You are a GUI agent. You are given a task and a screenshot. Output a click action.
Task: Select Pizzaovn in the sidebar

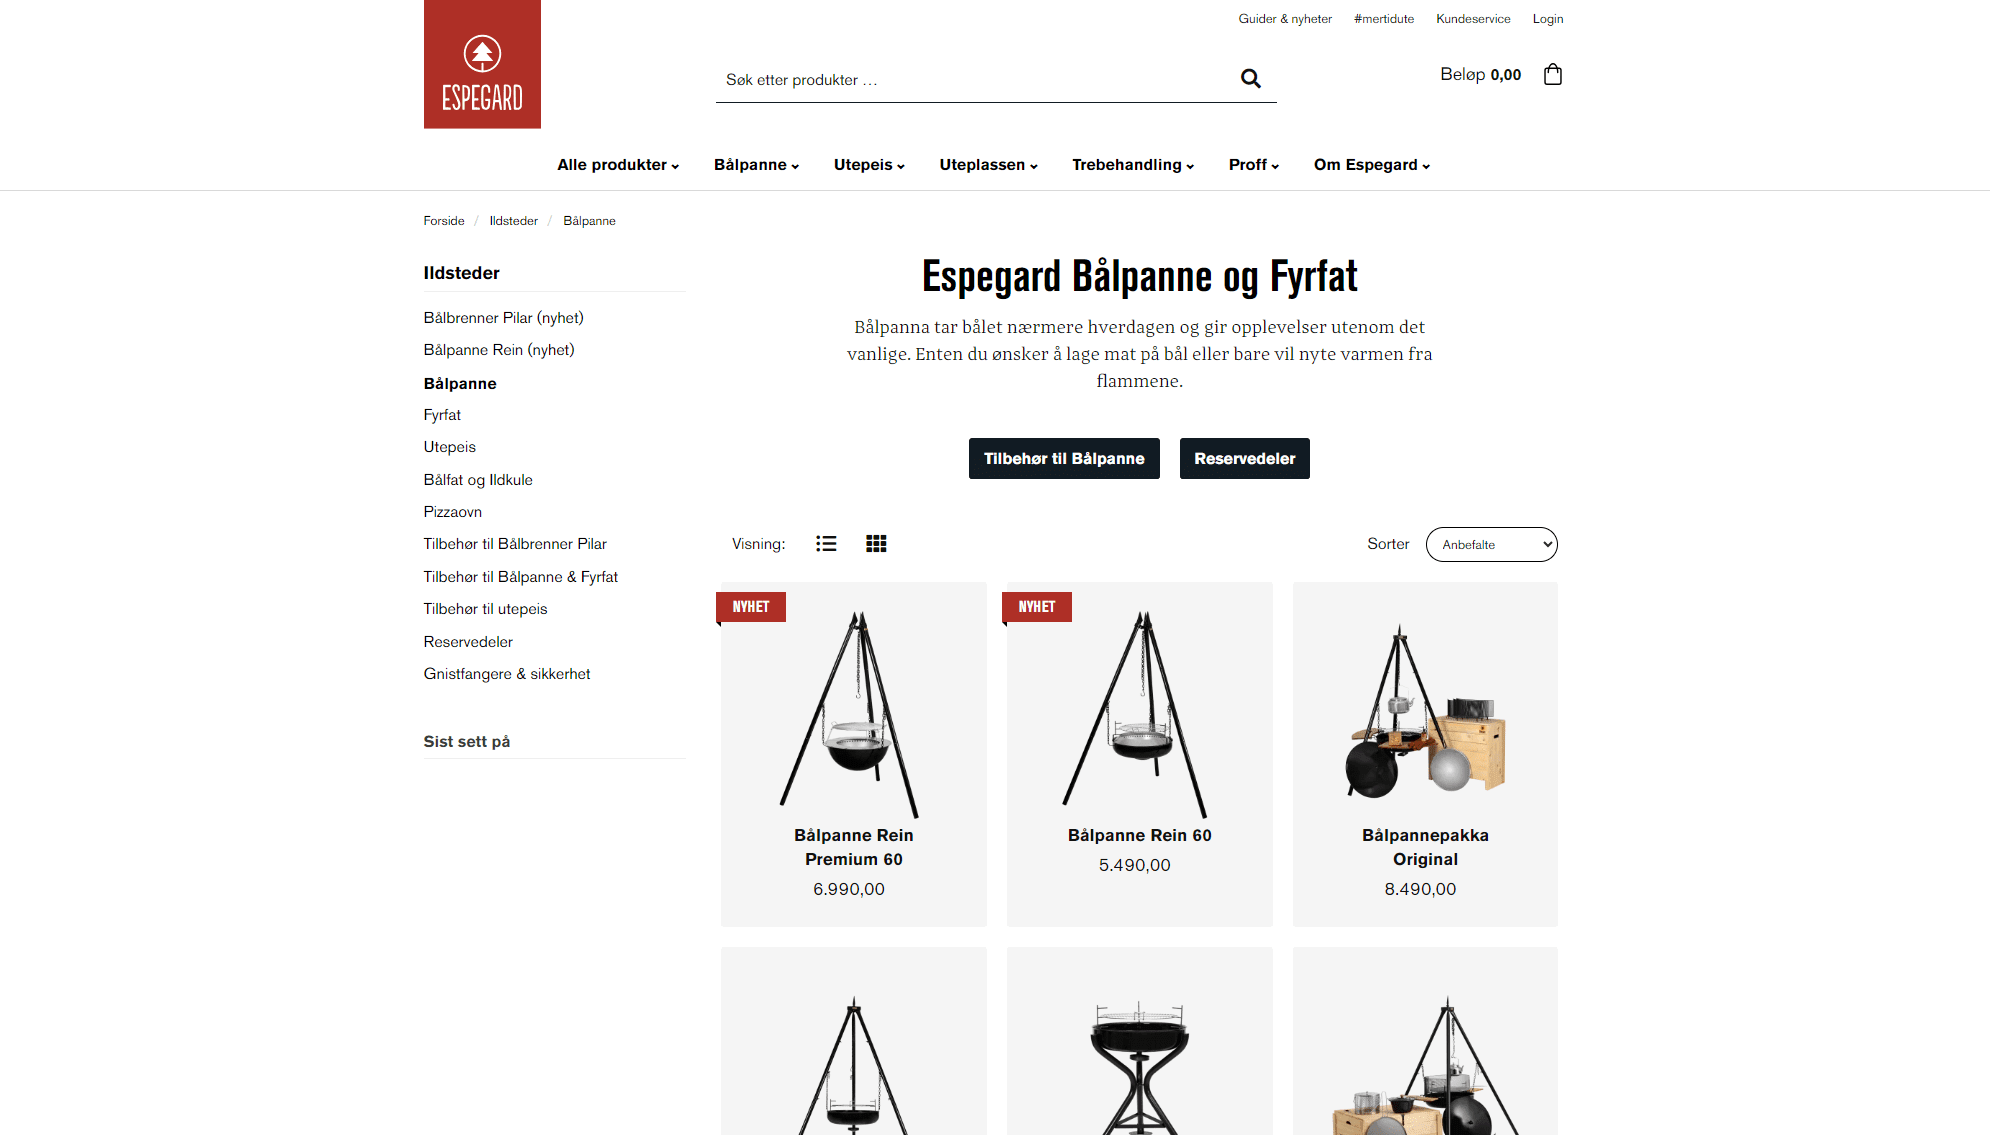(452, 512)
